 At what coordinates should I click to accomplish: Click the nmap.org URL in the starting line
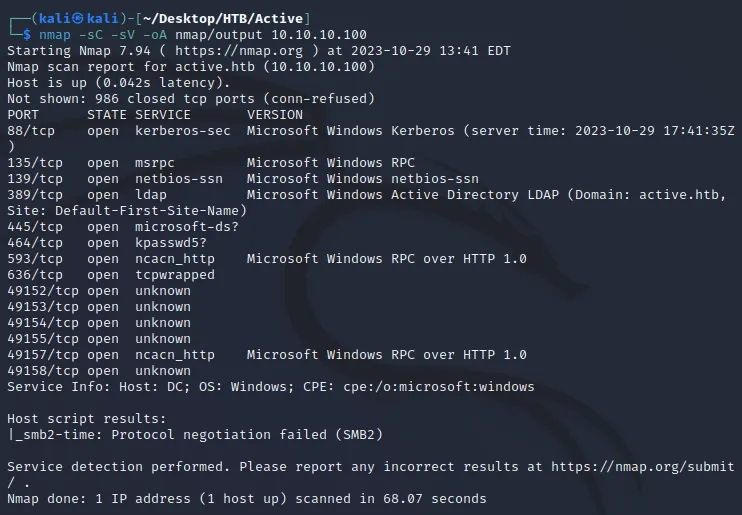(238, 51)
